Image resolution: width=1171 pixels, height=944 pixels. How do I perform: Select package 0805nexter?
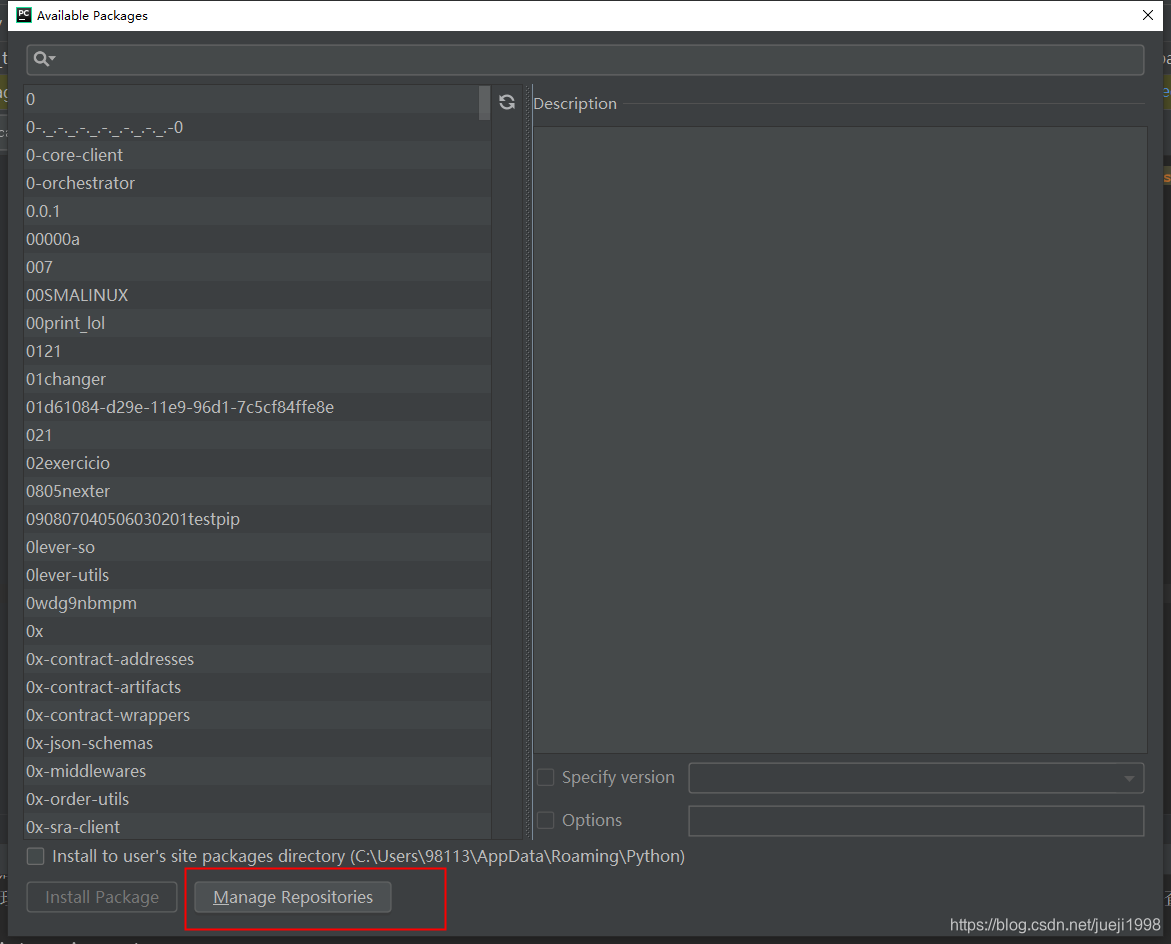coord(258,491)
